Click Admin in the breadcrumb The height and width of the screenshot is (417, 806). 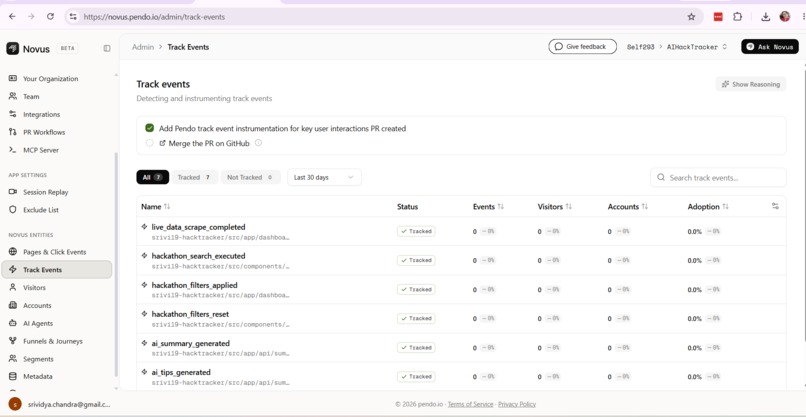(143, 47)
